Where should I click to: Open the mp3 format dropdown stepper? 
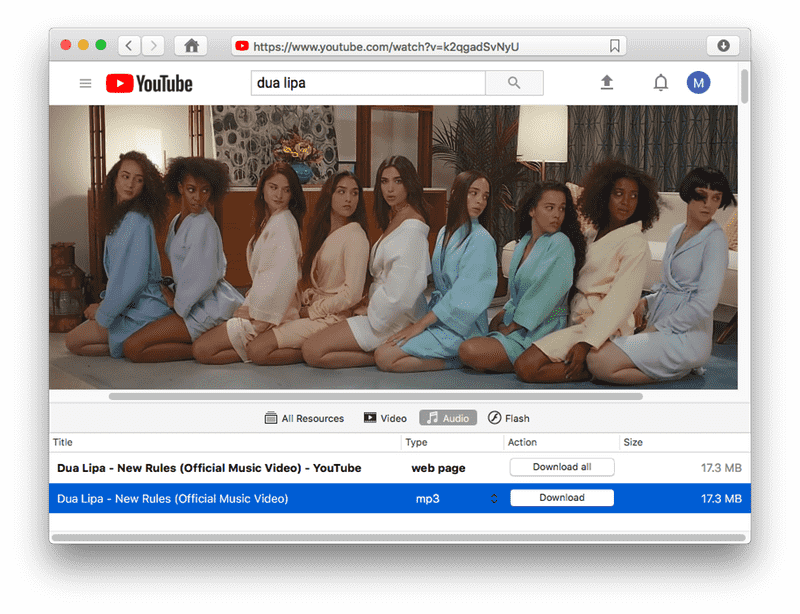point(494,499)
